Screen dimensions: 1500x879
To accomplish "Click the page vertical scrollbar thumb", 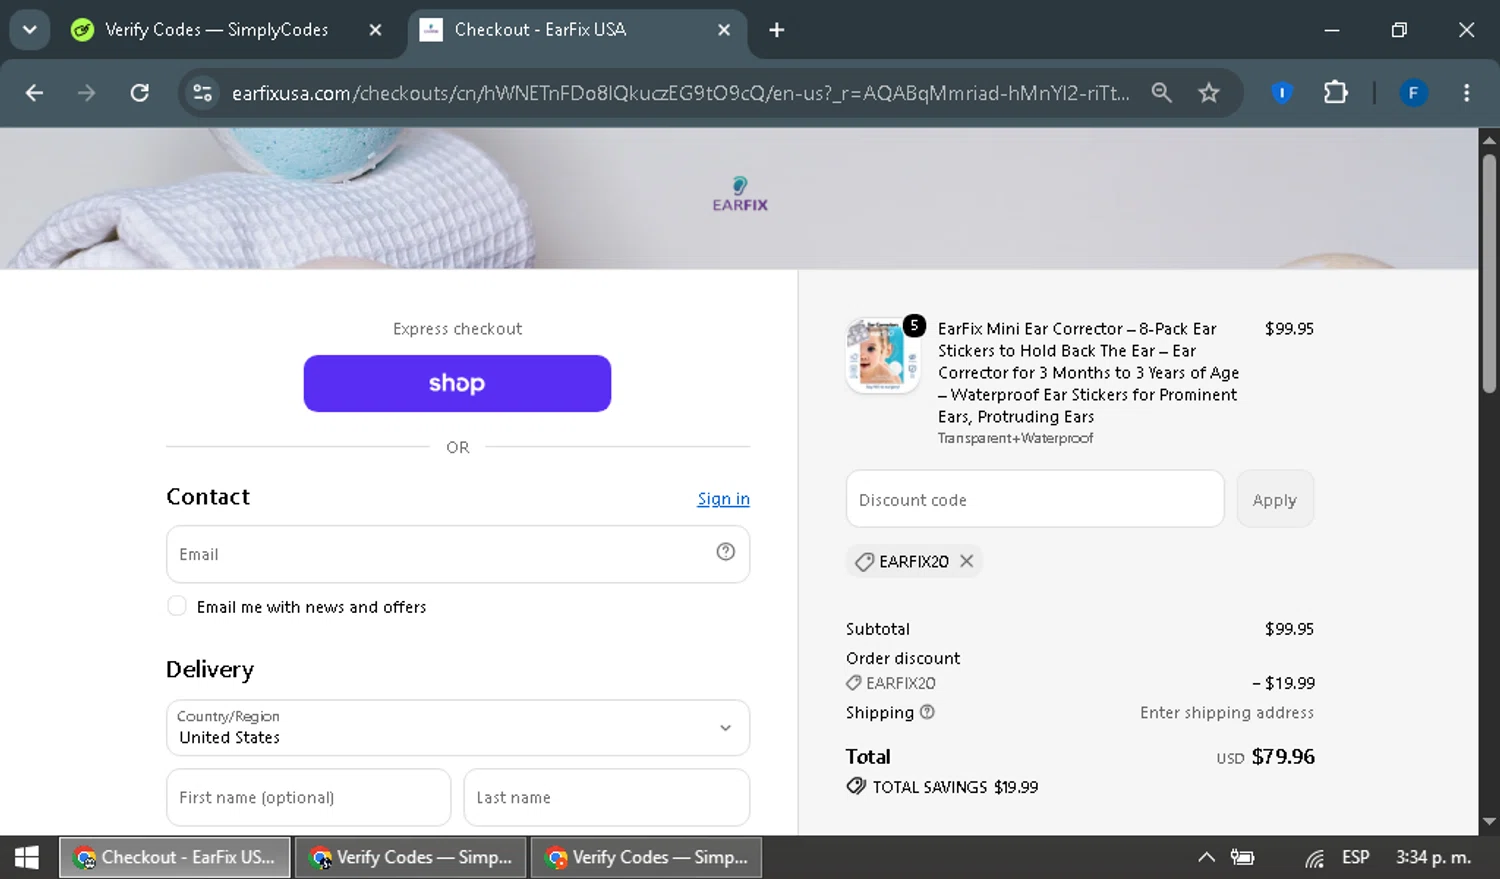I will [x=1489, y=273].
